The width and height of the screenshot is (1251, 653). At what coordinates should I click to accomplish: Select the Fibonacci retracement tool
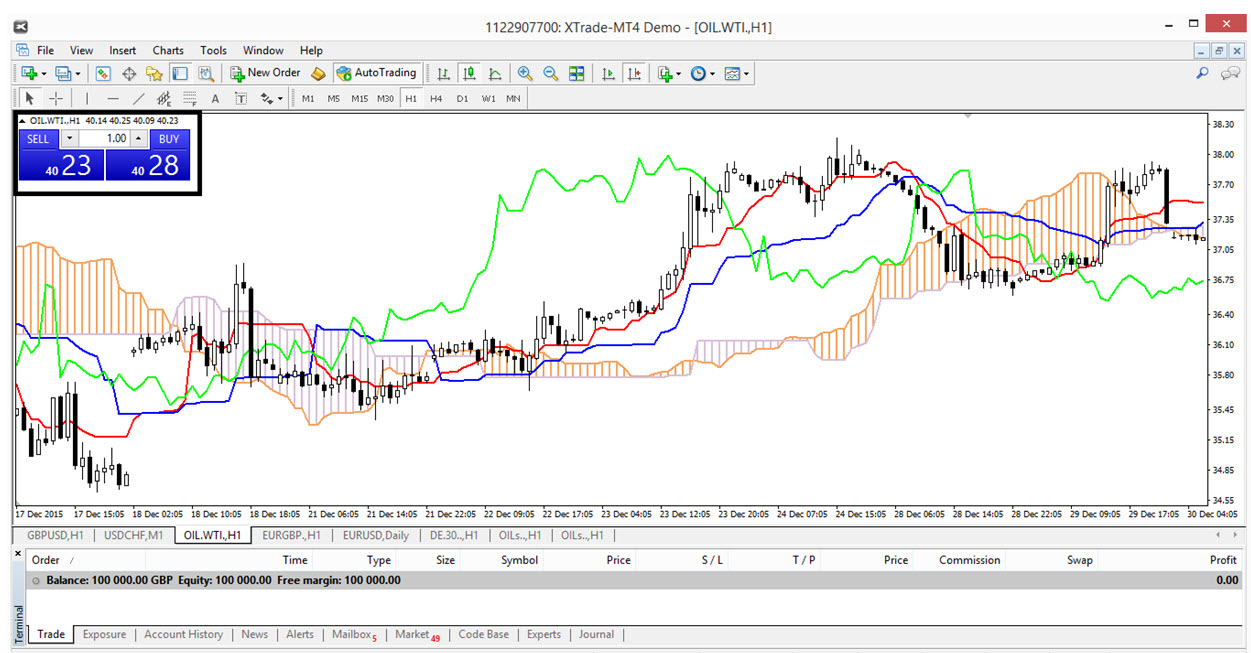pyautogui.click(x=189, y=98)
